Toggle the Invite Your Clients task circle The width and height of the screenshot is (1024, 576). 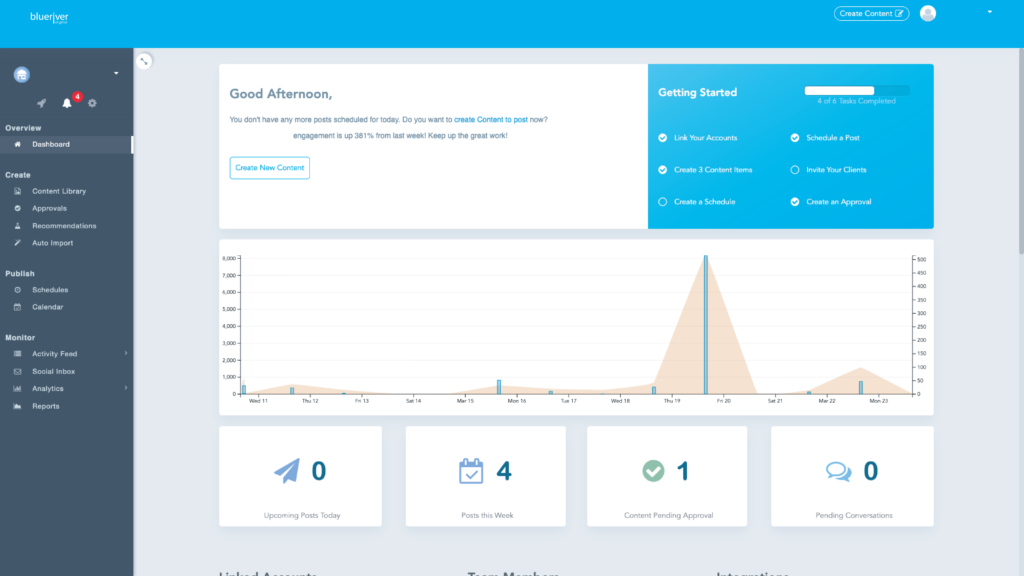pos(795,170)
